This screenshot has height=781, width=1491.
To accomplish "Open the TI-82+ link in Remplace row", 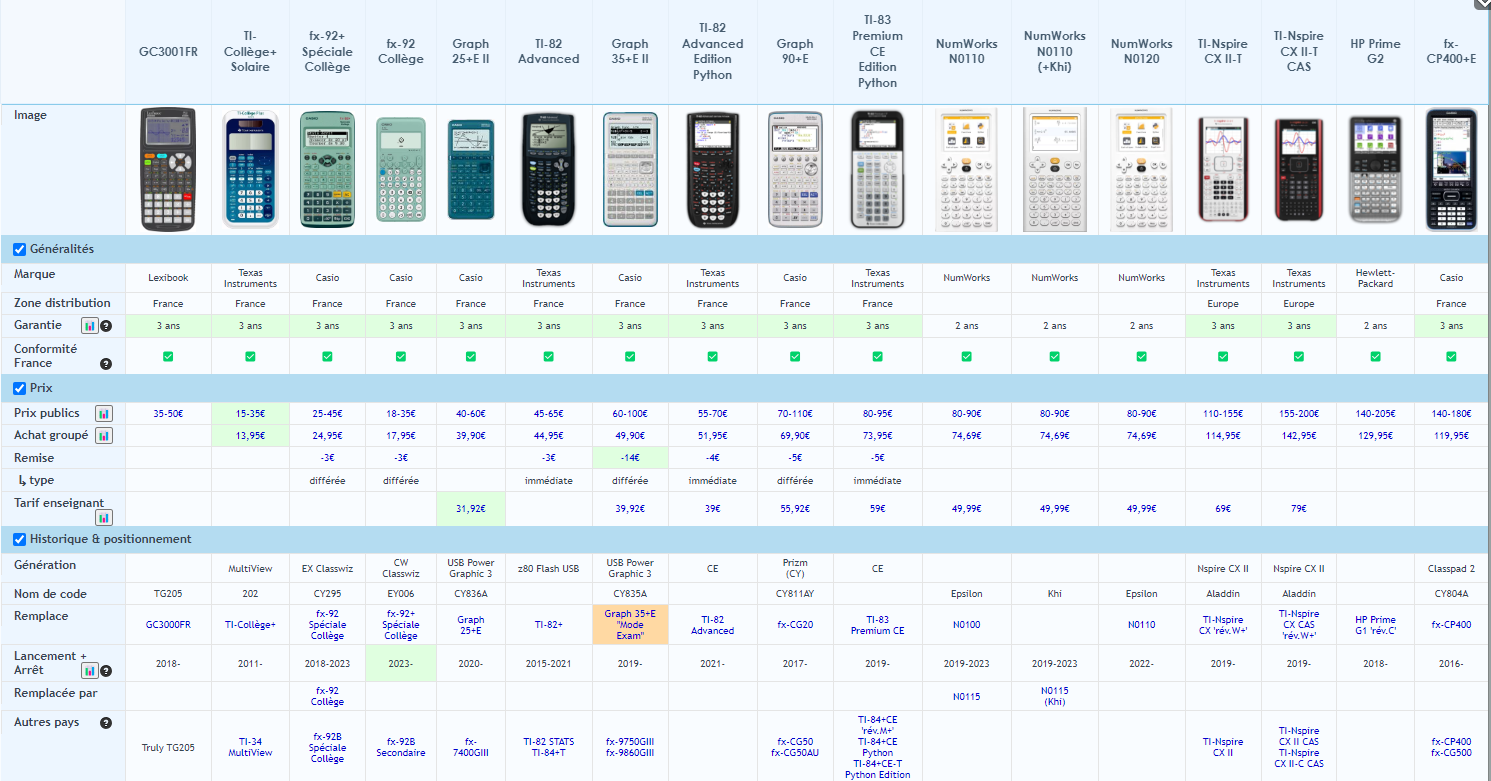I will tap(548, 624).
